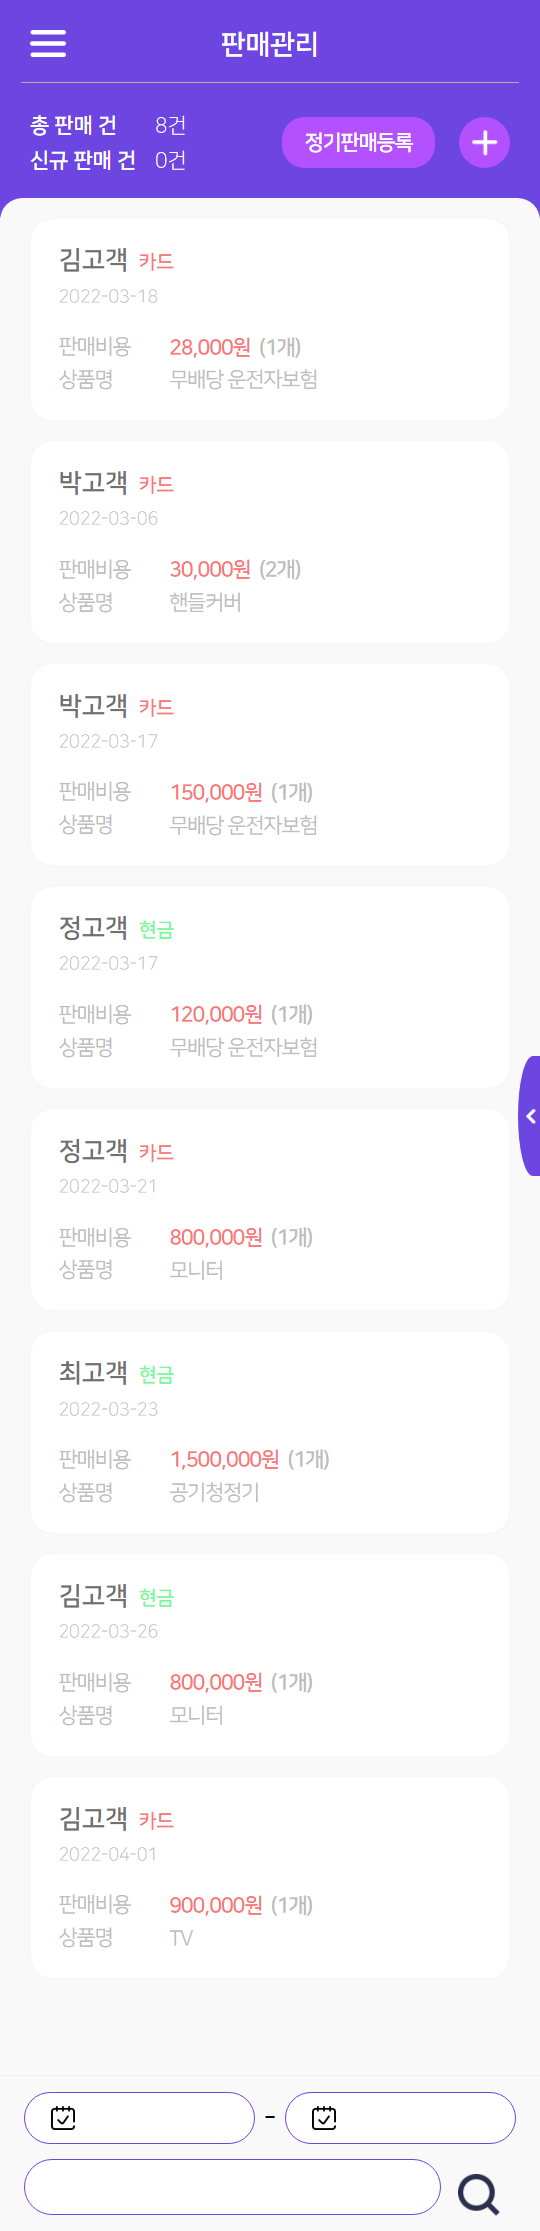Tap the plus icon to add sale
This screenshot has width=540, height=2231.
485,143
